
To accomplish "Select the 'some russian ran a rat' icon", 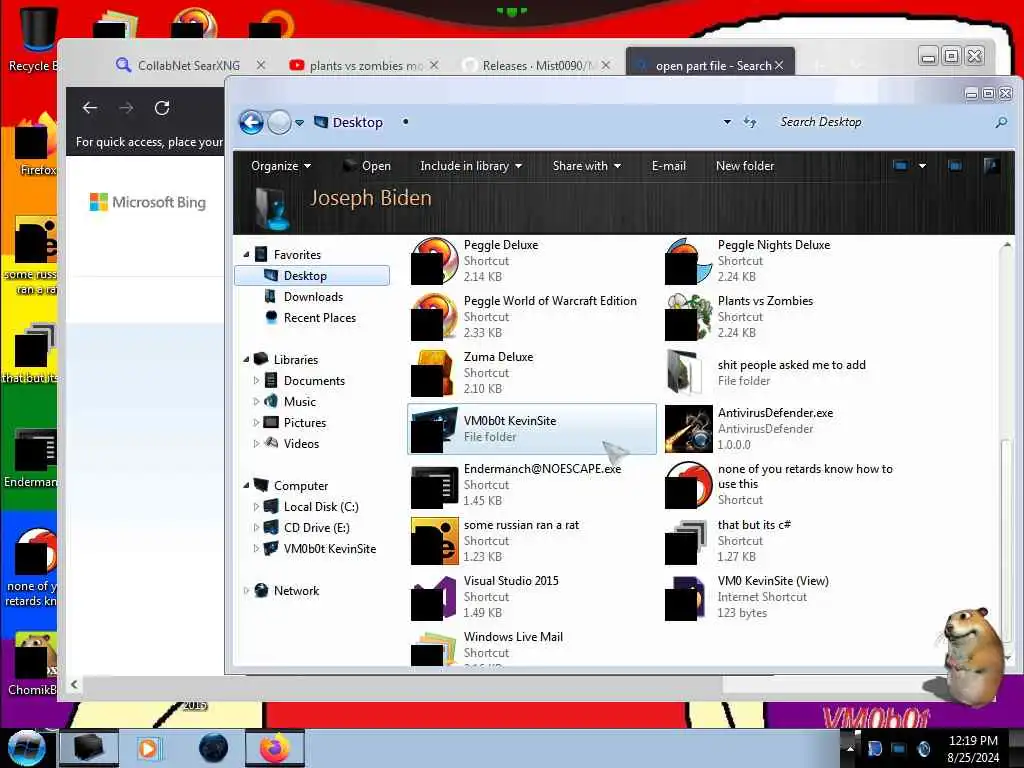I will (x=434, y=541).
